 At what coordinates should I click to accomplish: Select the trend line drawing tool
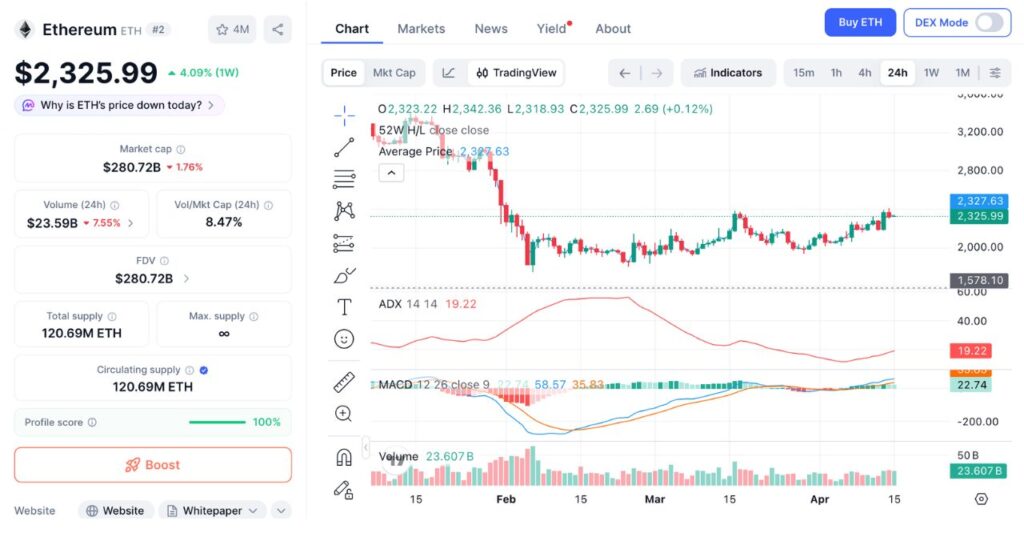pyautogui.click(x=344, y=148)
